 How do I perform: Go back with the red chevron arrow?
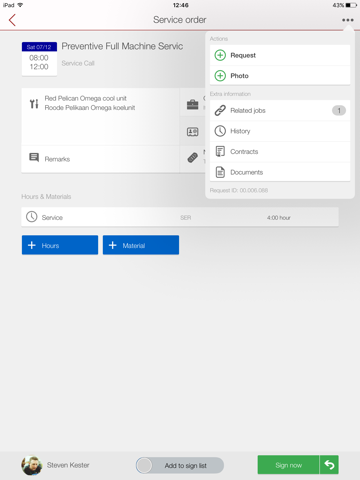[x=12, y=20]
